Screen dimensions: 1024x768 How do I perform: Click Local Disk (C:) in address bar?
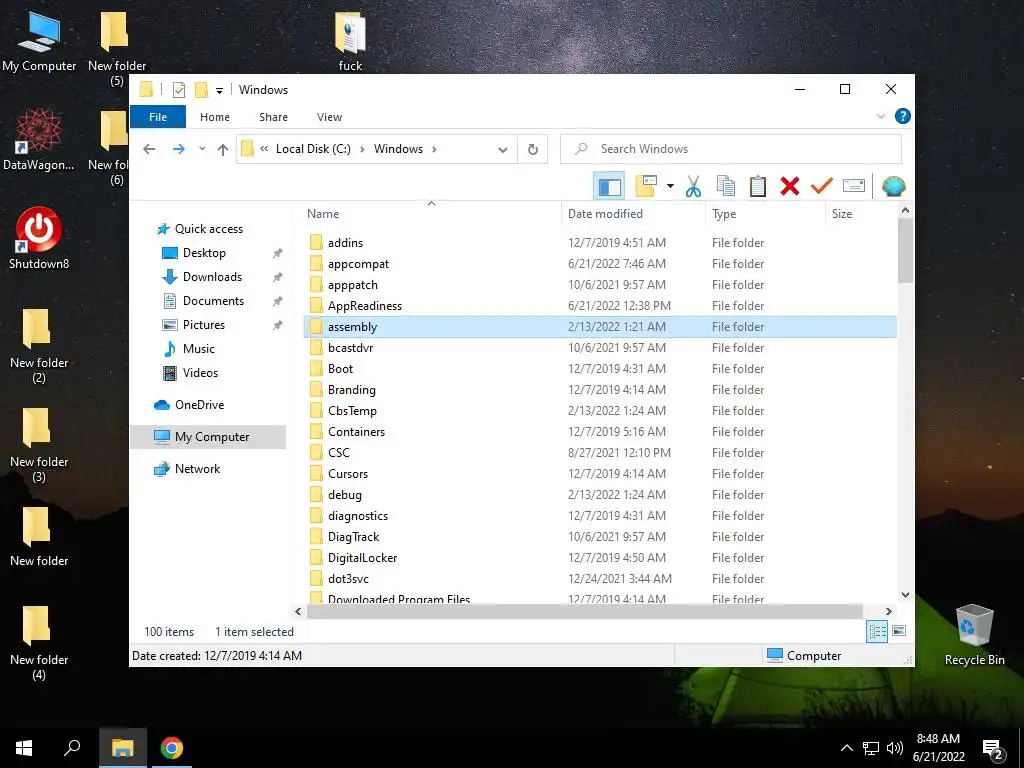[313, 149]
